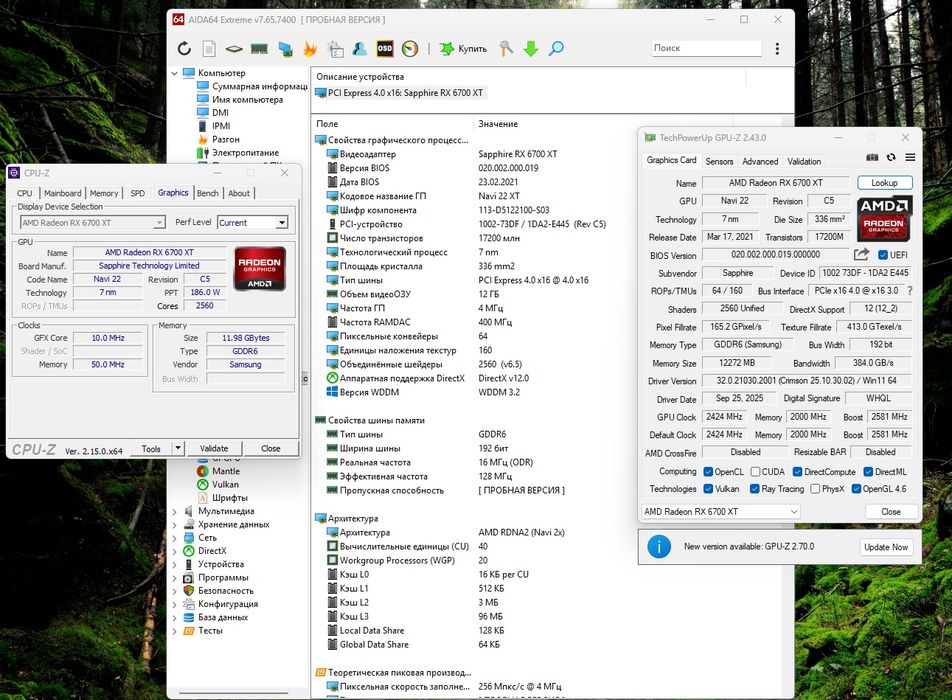
Task: Open the OSD panel icon
Action: [x=385, y=49]
